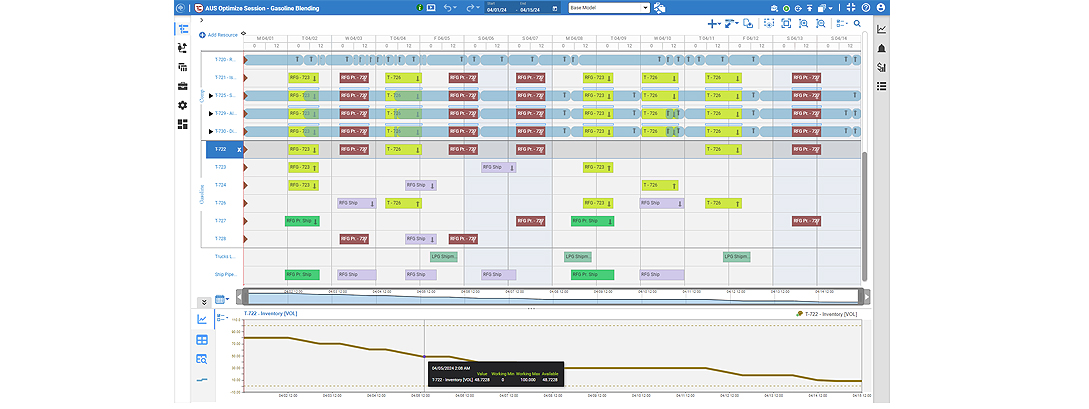Image resolution: width=1089 pixels, height=409 pixels.
Task: Collapse bottom panel with double chevron
Action: click(203, 302)
